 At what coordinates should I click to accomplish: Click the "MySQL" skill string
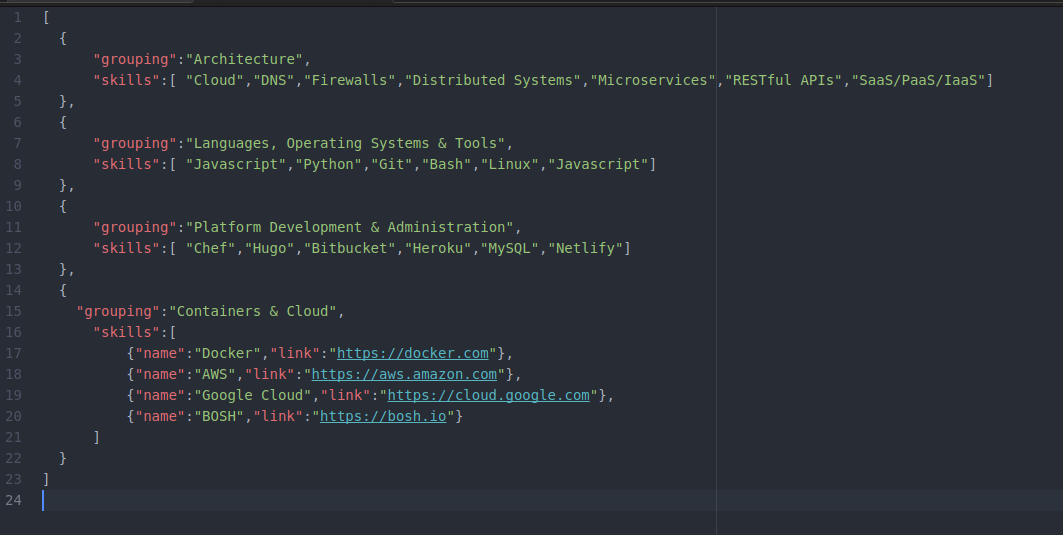coord(510,249)
